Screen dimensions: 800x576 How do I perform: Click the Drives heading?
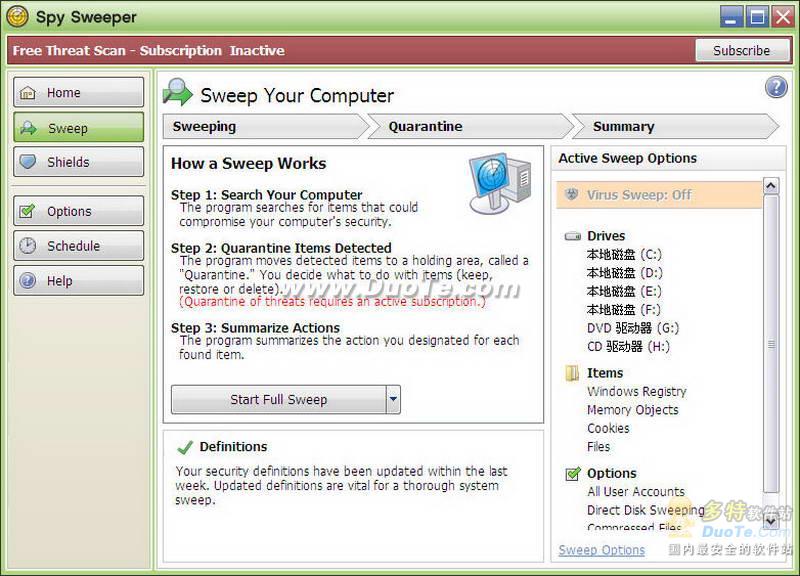(x=606, y=236)
